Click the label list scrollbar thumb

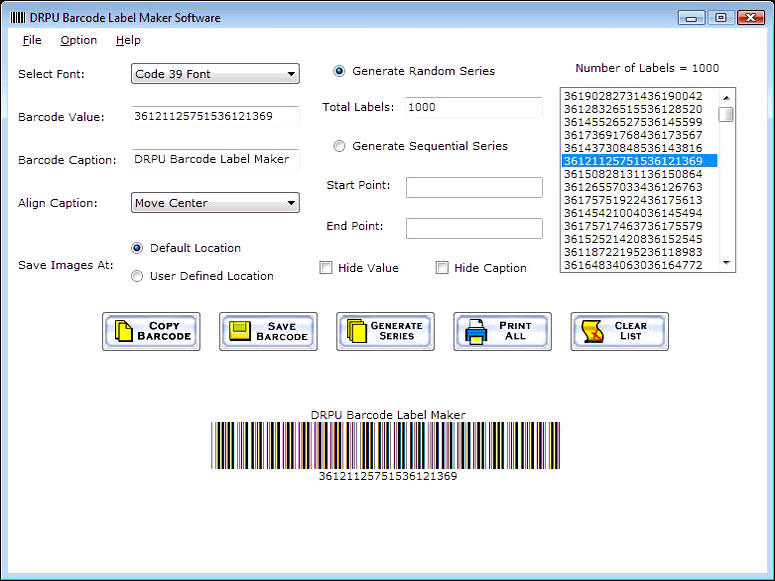726,114
